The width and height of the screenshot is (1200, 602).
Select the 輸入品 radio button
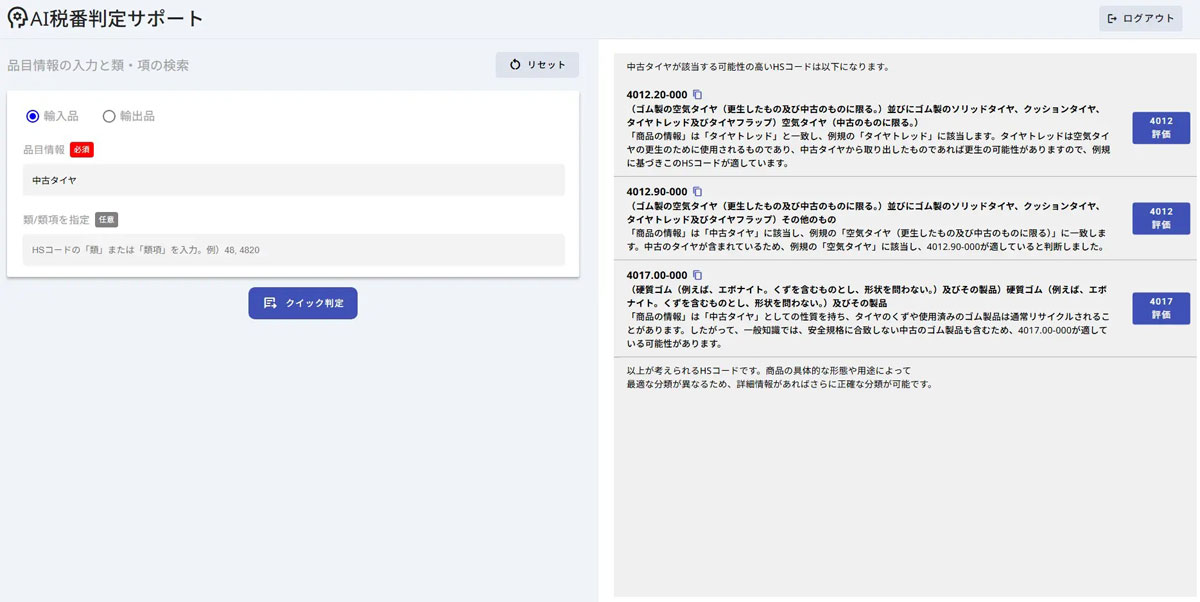pos(32,115)
